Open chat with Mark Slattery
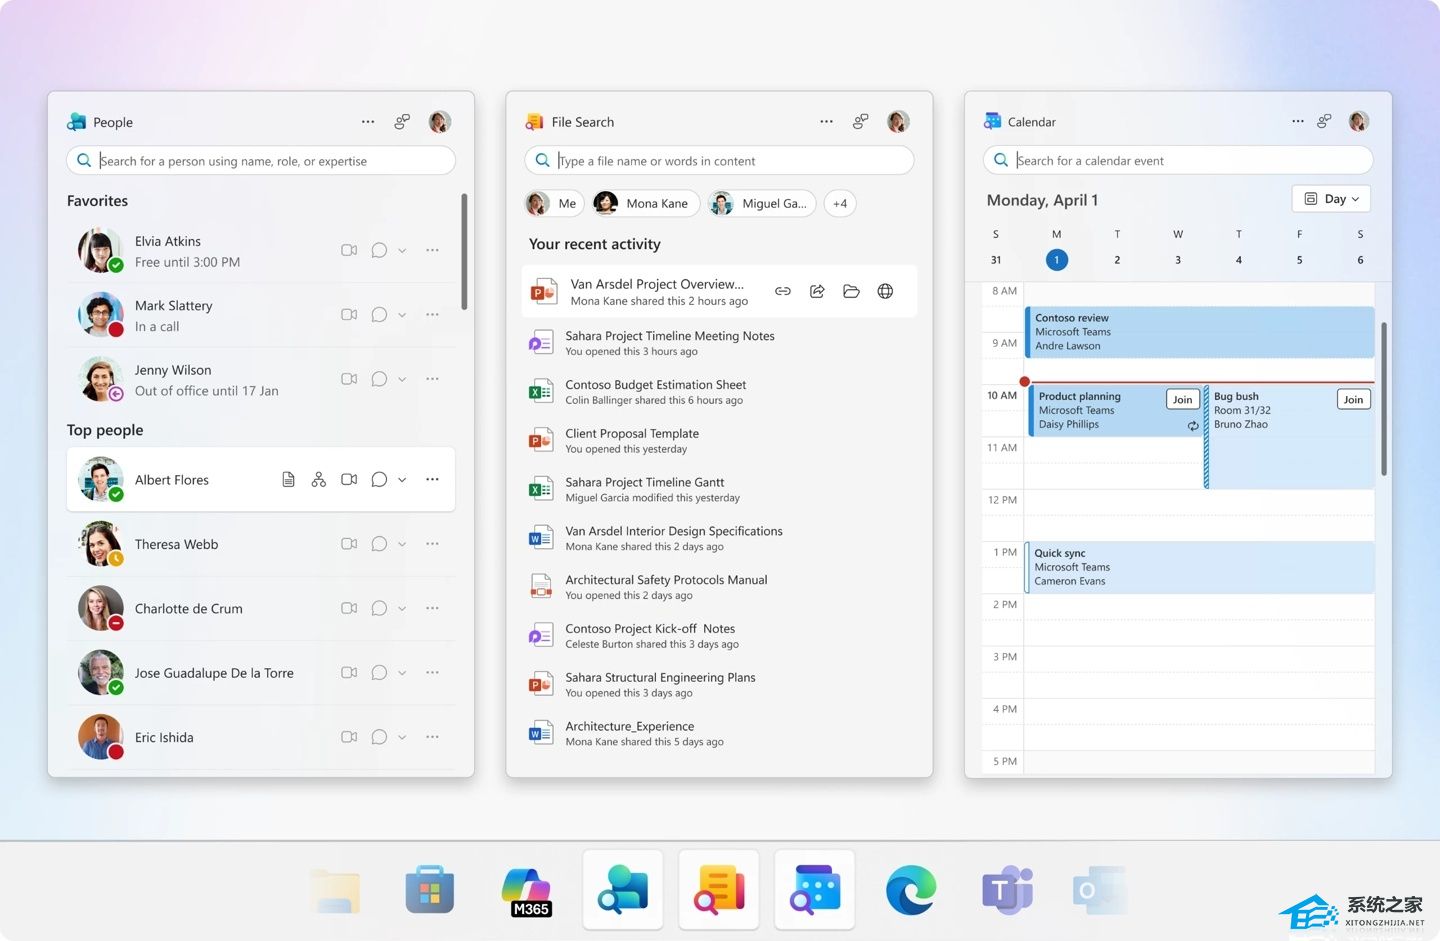 point(379,315)
